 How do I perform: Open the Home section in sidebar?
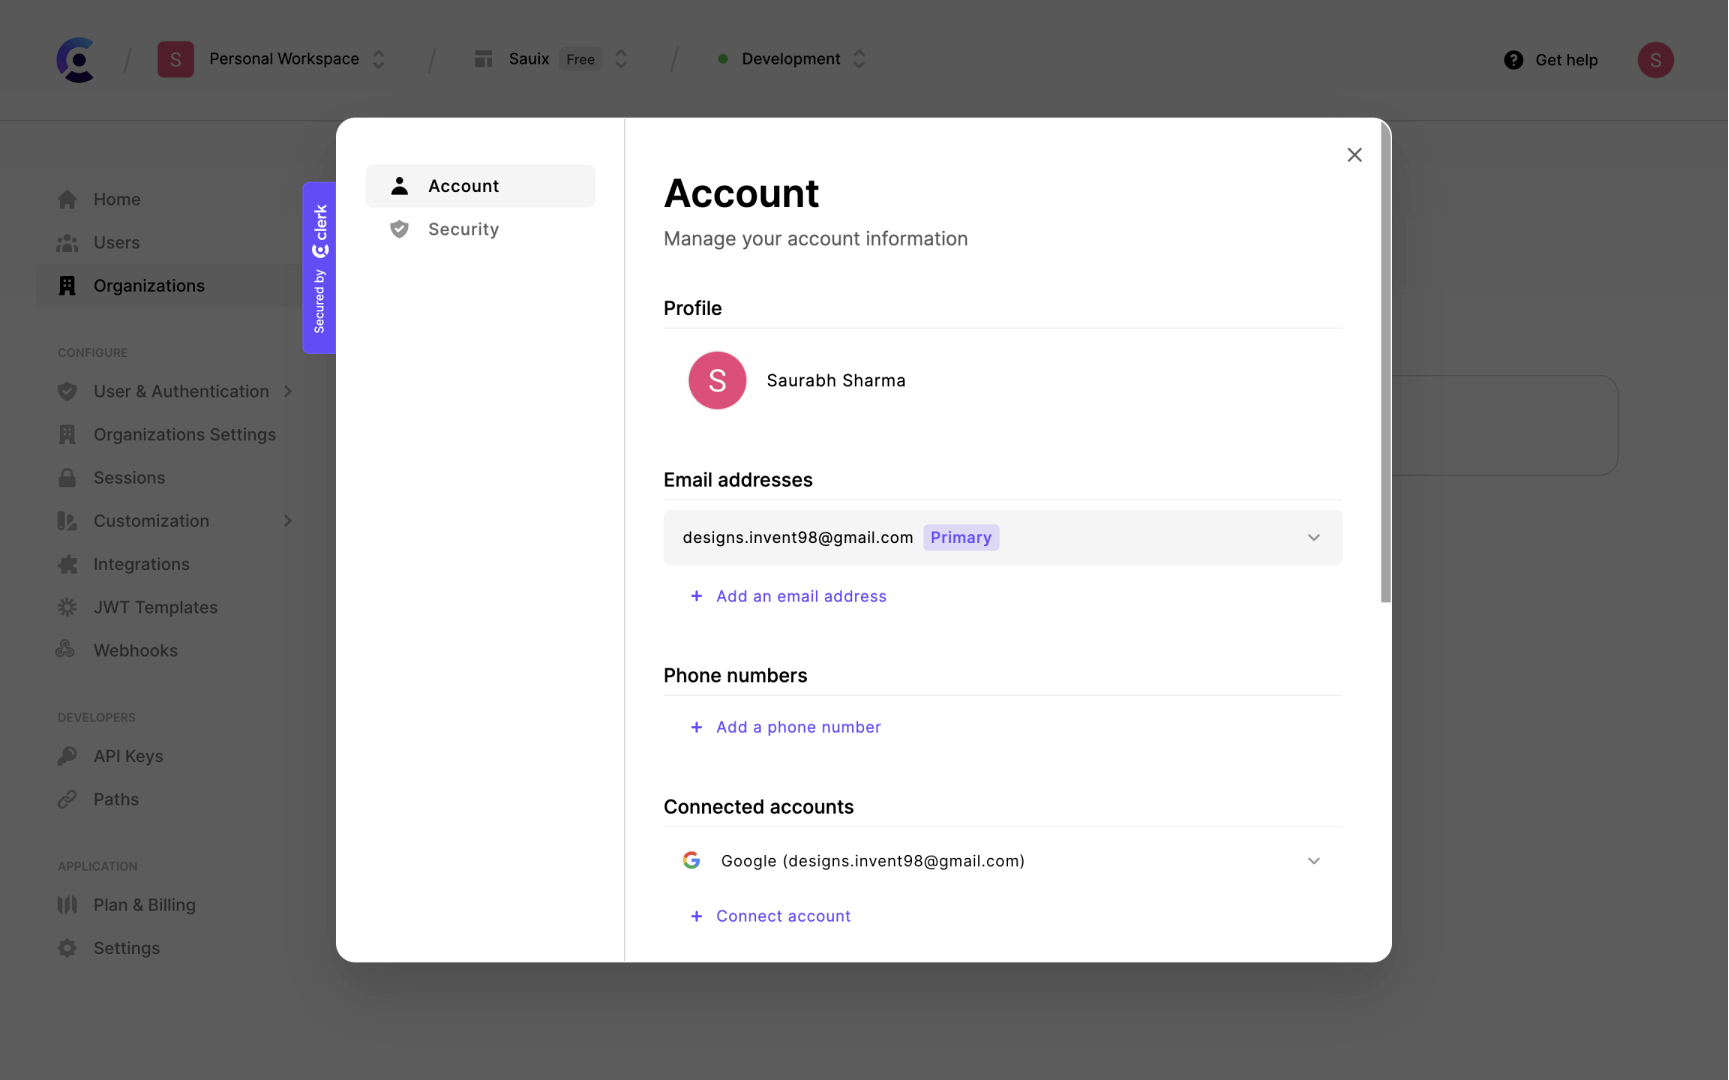[x=116, y=198]
